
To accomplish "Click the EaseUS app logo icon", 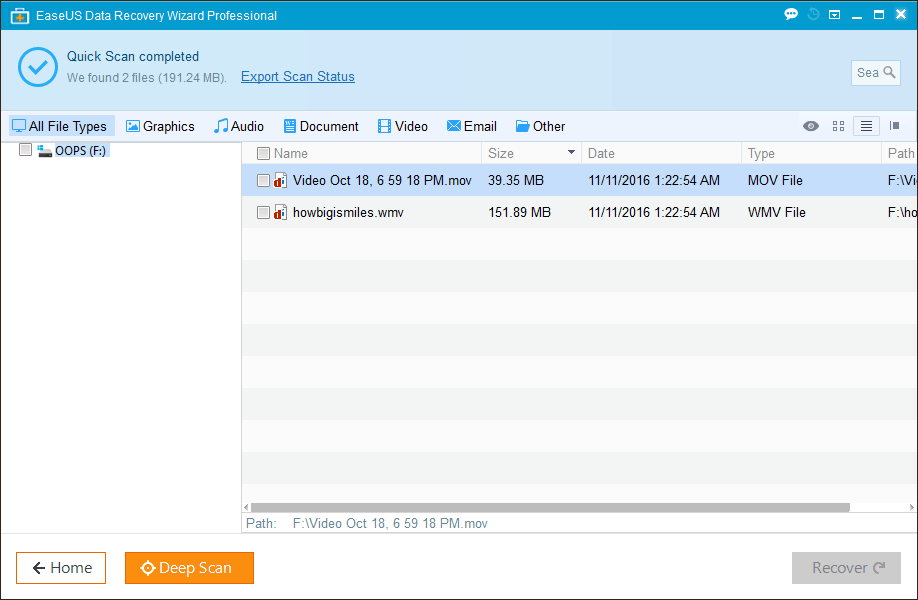I will tap(19, 15).
